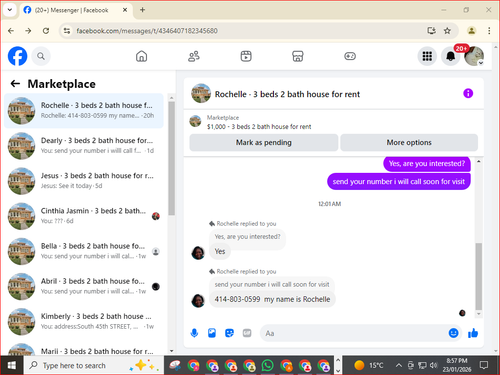Click the Windows taskbar search box
Screen dimensions: 500x375
pyautogui.click(x=93, y=365)
